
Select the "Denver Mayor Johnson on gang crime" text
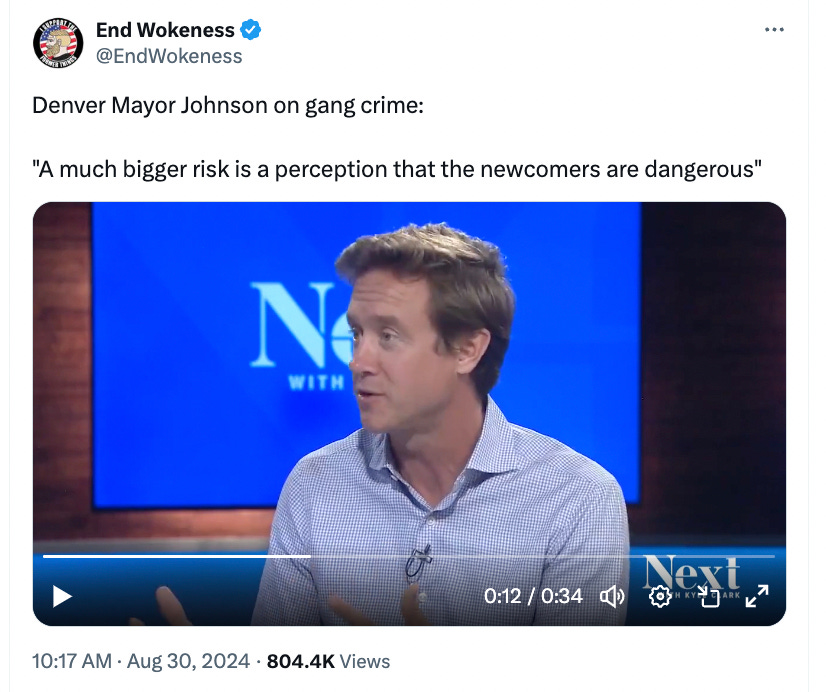228,106
